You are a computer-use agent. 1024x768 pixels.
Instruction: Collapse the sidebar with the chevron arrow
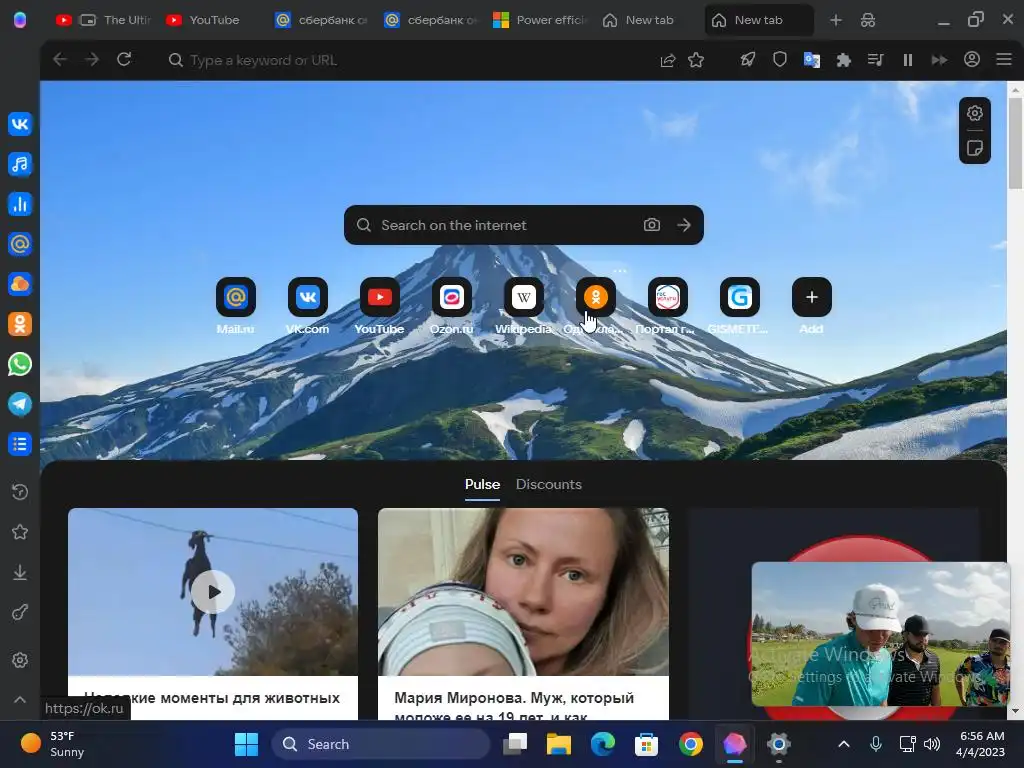click(x=20, y=699)
